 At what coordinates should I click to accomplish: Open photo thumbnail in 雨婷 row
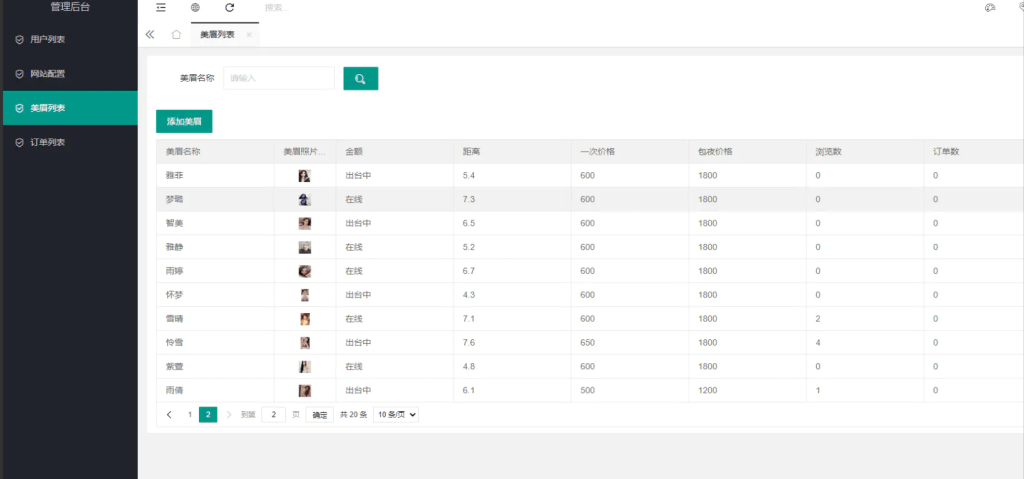point(304,271)
